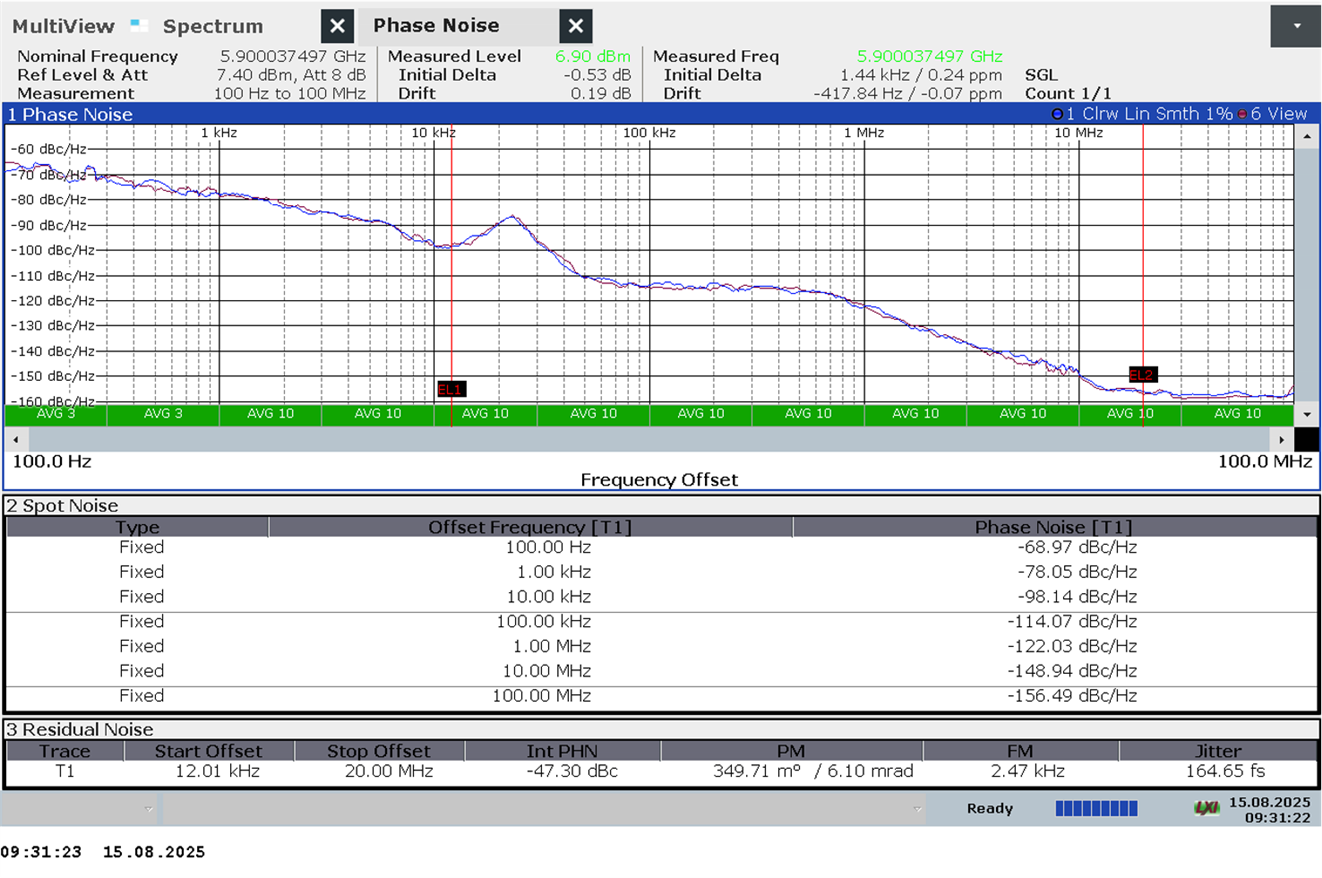1322x878 pixels.
Task: Close the Spectrum tab
Action: (338, 27)
